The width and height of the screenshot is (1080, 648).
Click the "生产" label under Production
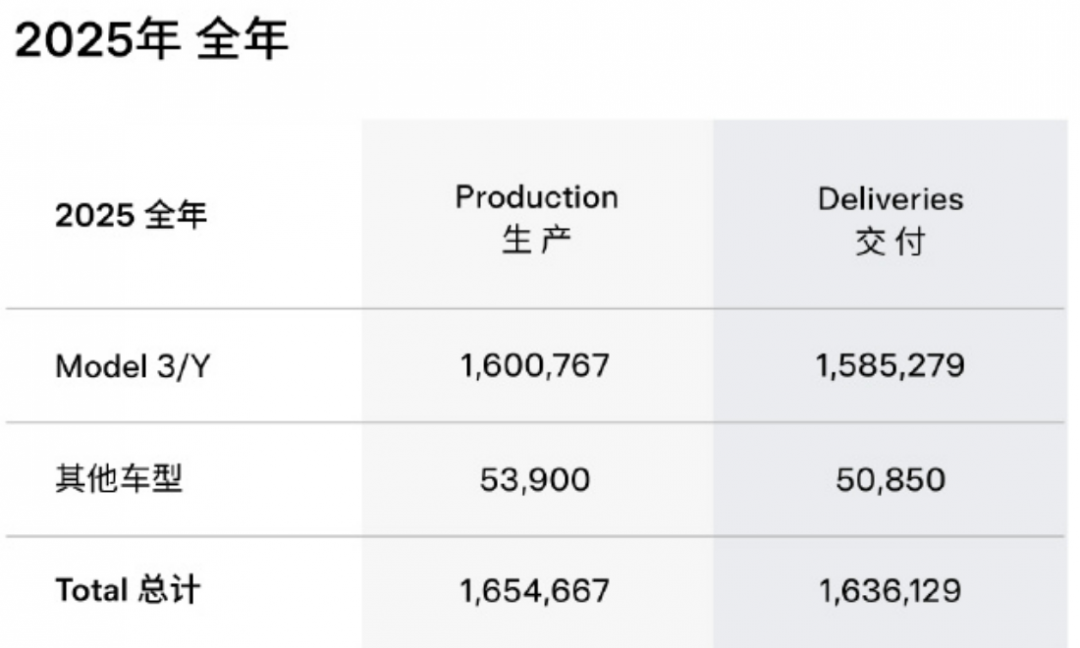pyautogui.click(x=536, y=241)
